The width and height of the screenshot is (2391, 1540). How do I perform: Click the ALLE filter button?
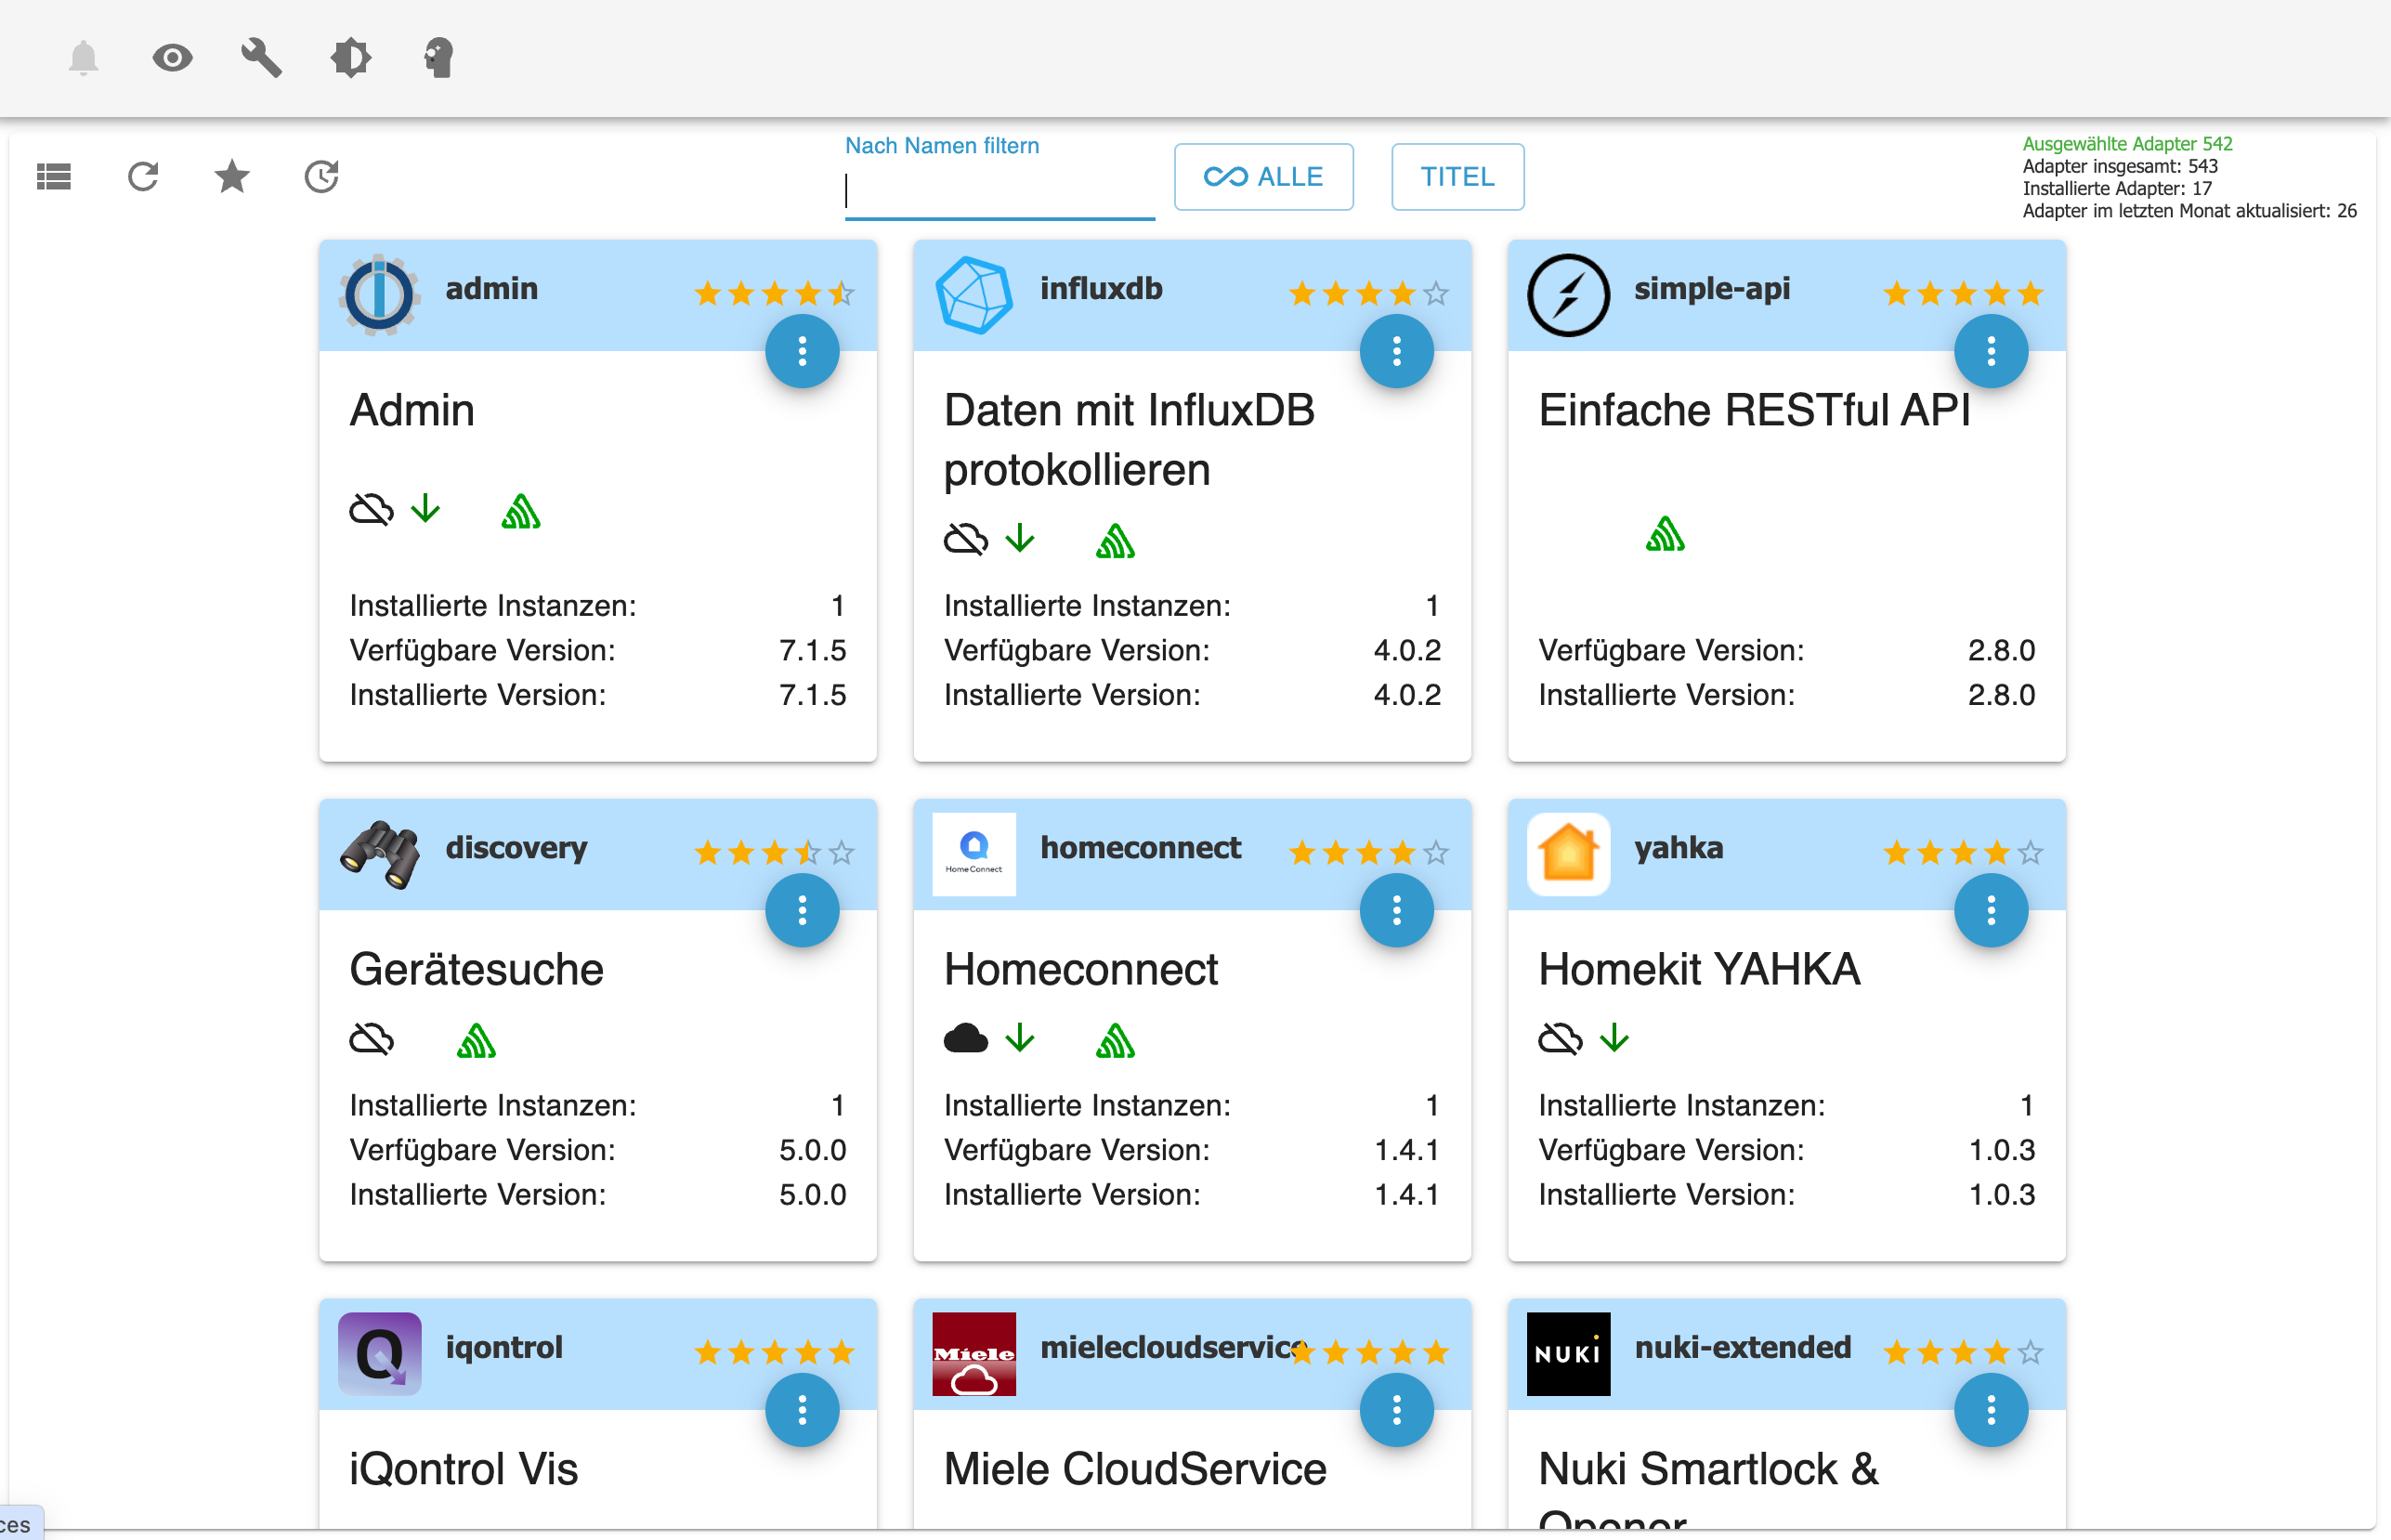1263,177
